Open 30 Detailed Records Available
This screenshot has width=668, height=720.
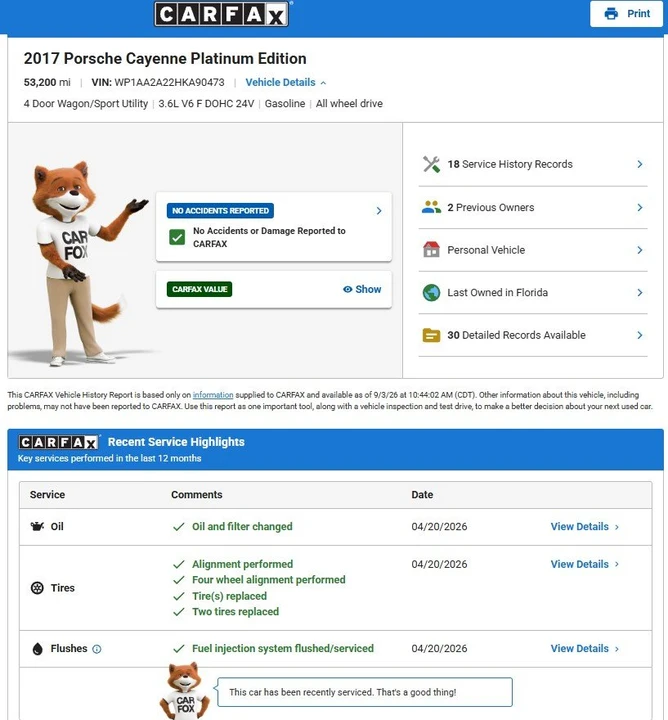tap(533, 335)
